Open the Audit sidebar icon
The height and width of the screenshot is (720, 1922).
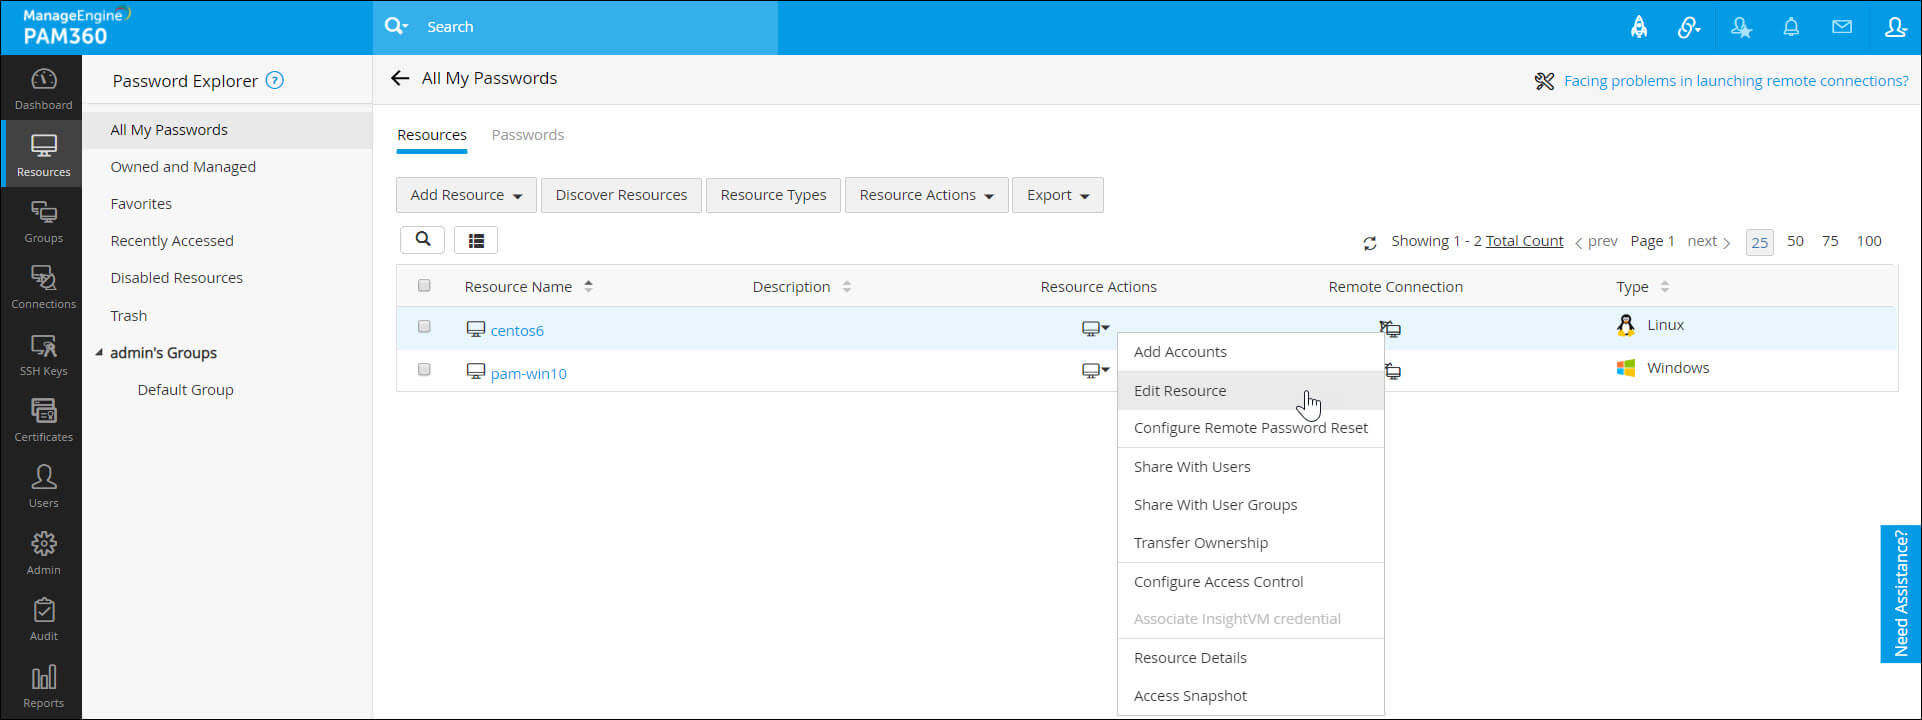click(x=43, y=620)
